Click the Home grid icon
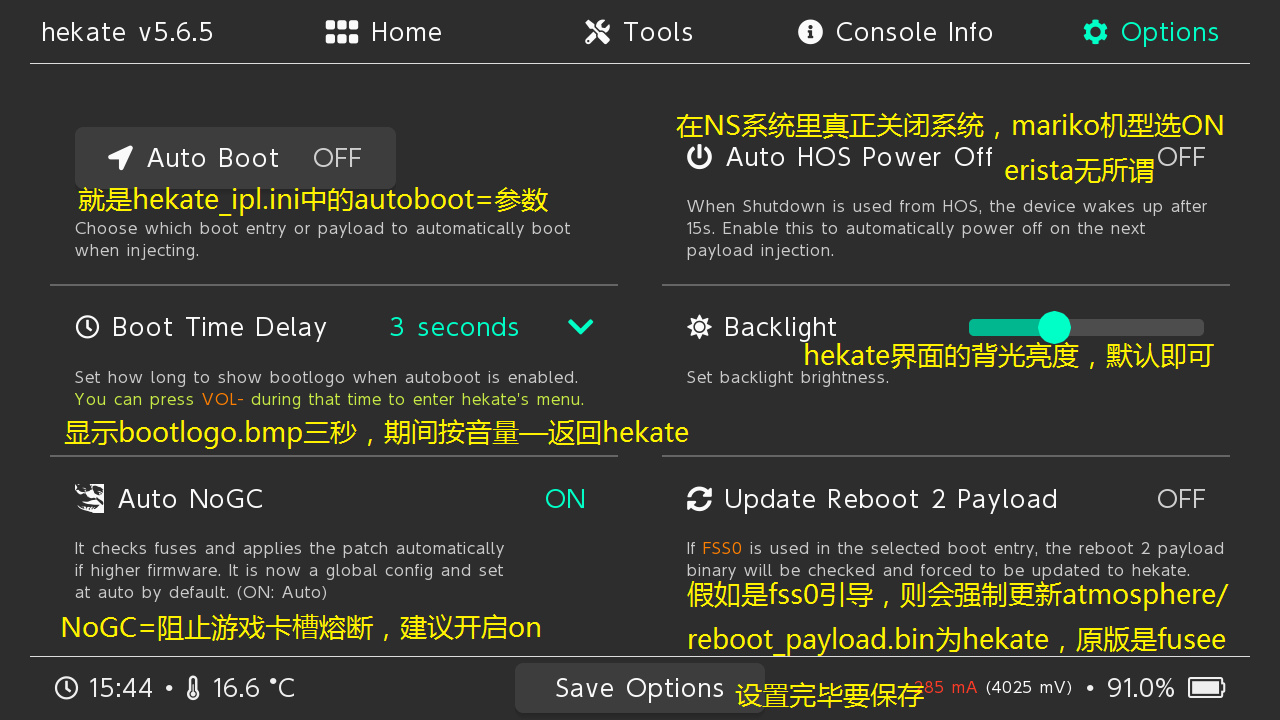 342,32
